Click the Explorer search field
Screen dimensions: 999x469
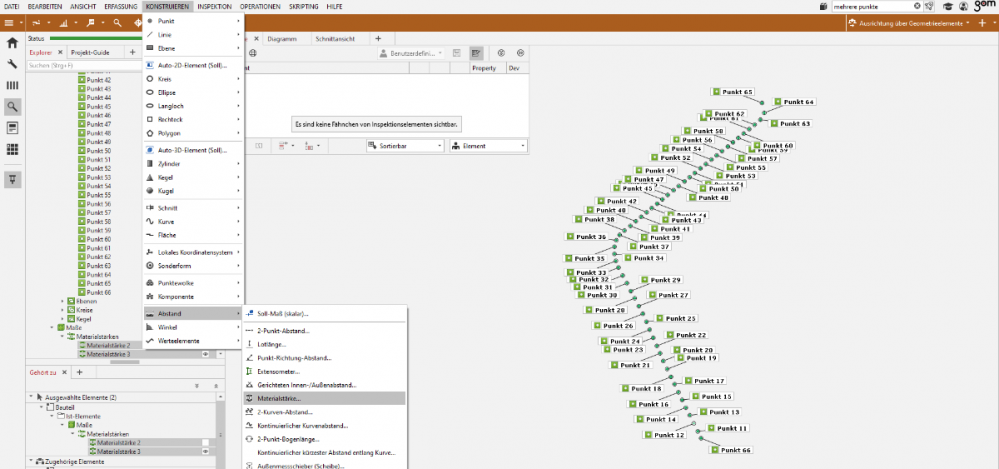coord(80,66)
